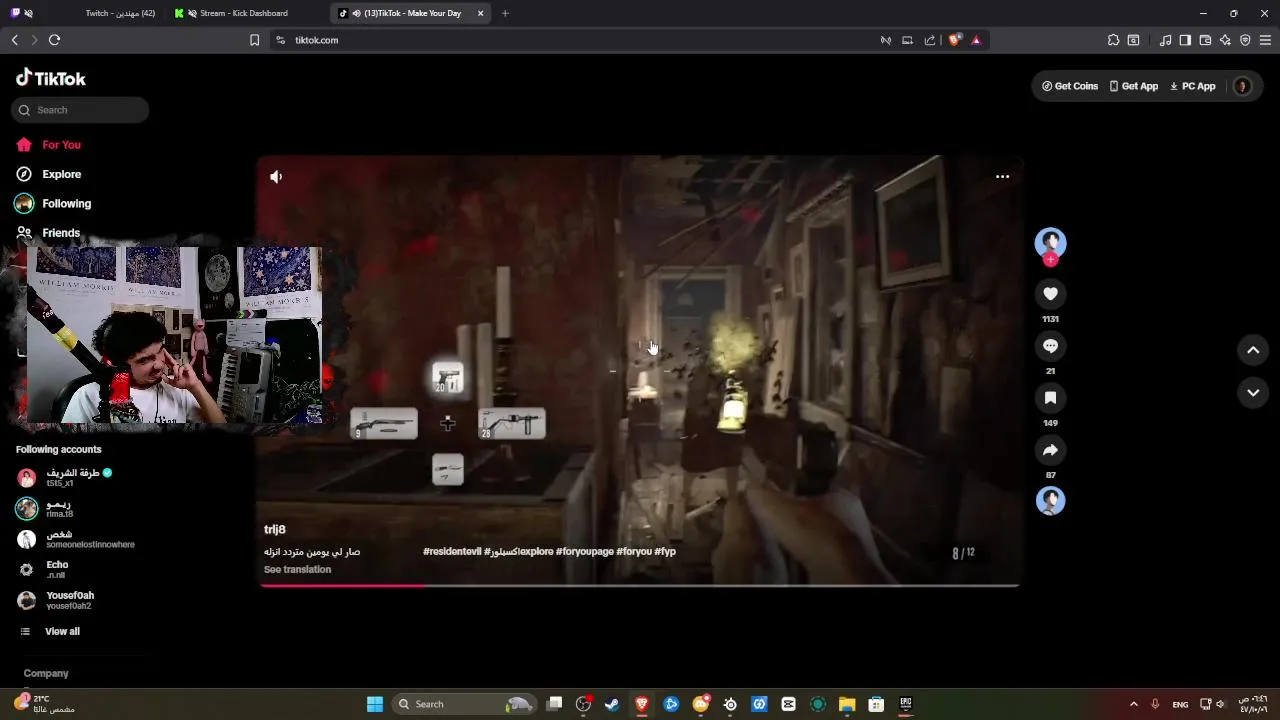1280x720 pixels.
Task: Save the video with the bookmark icon
Action: coord(1050,398)
